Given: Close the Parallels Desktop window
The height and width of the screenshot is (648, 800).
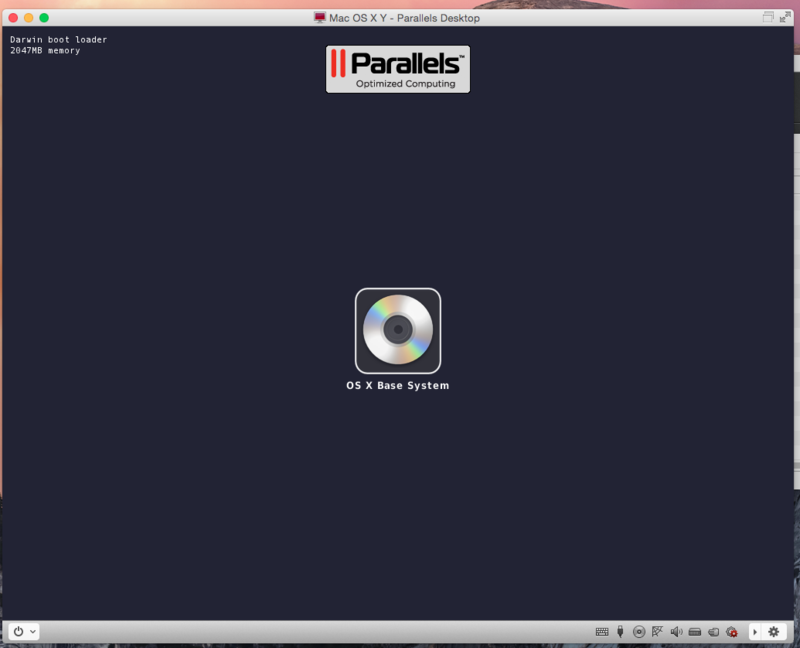Looking at the screenshot, I should pos(13,18).
